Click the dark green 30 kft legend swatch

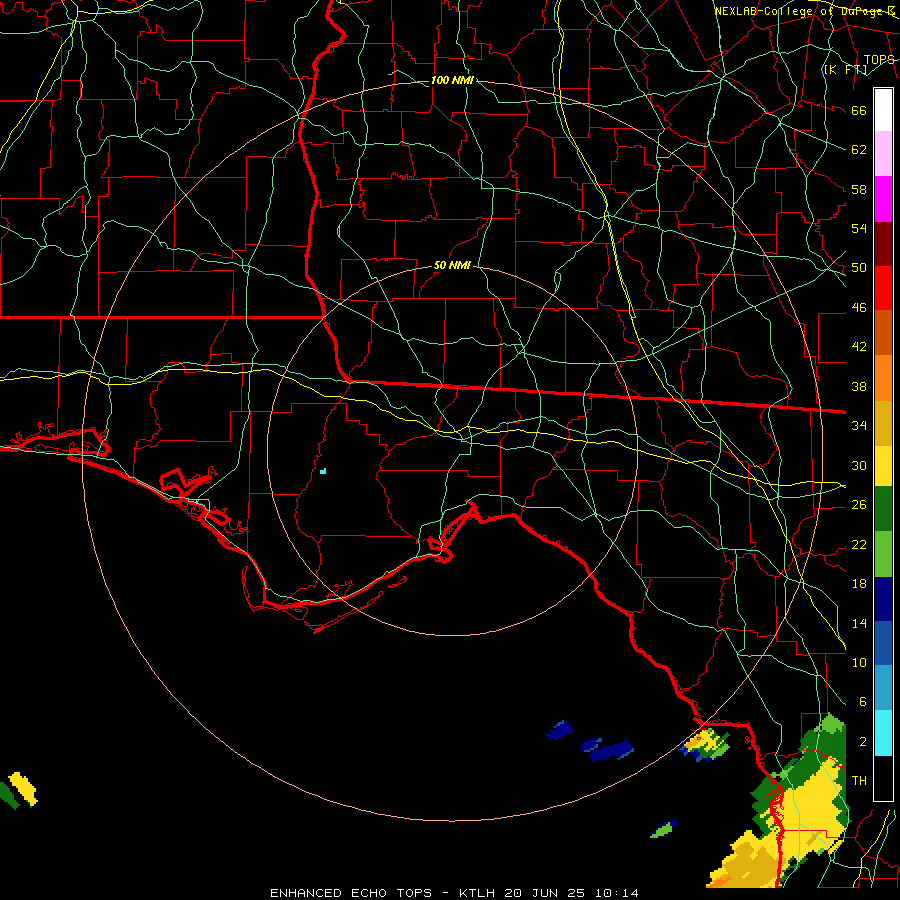pos(883,509)
